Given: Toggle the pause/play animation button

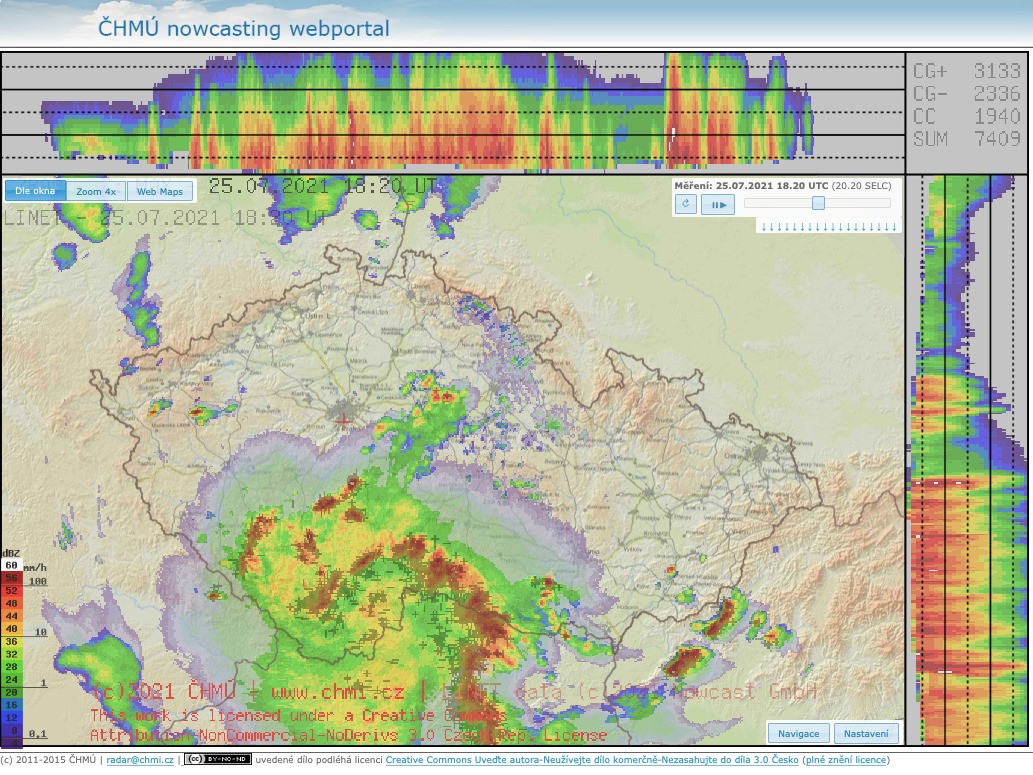Looking at the screenshot, I should click(x=718, y=204).
